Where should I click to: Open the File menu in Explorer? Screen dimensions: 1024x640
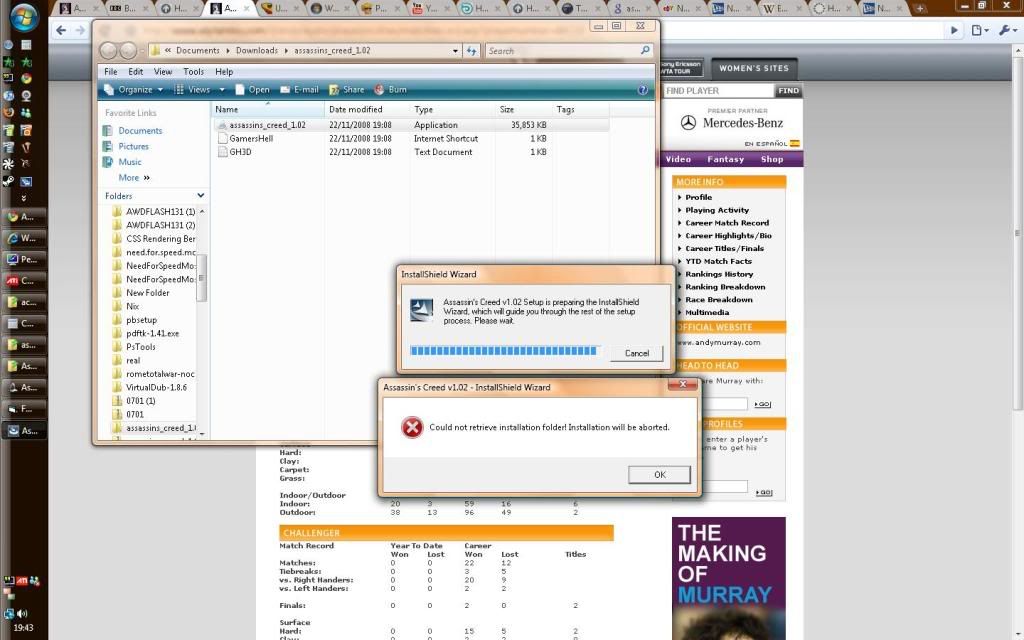pos(111,72)
